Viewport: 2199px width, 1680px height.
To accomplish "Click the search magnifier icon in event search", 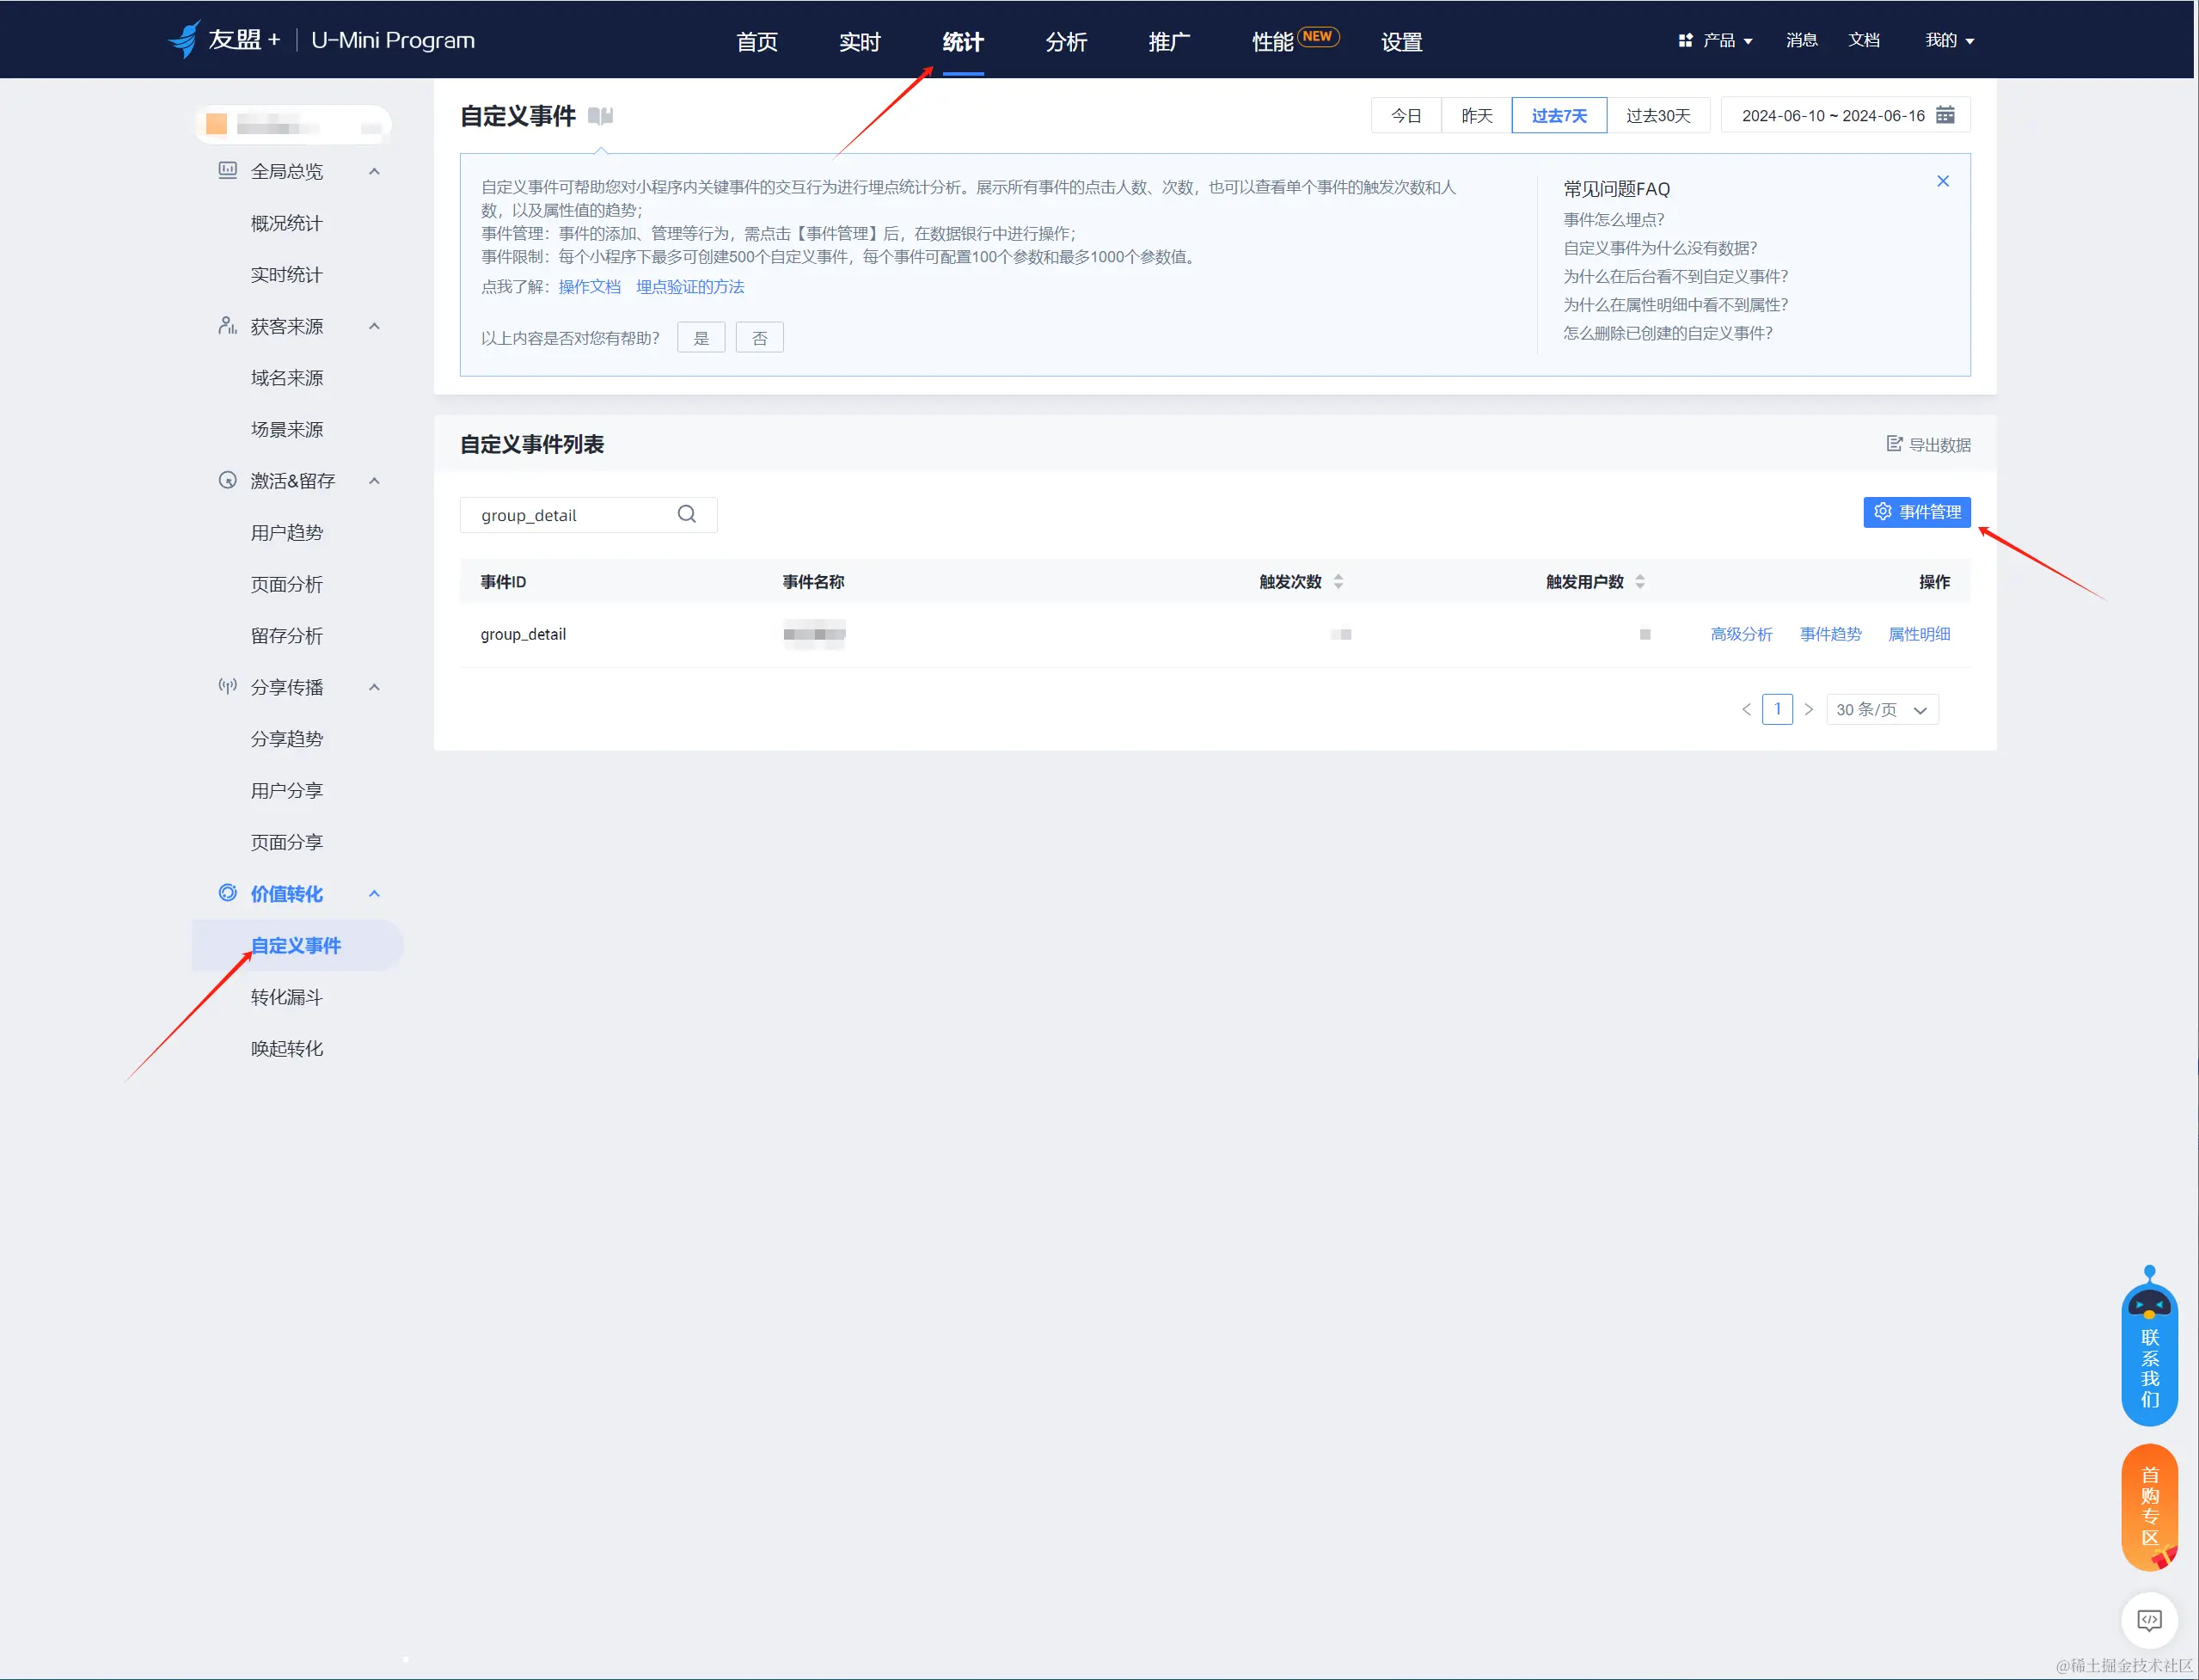I will pyautogui.click(x=686, y=514).
